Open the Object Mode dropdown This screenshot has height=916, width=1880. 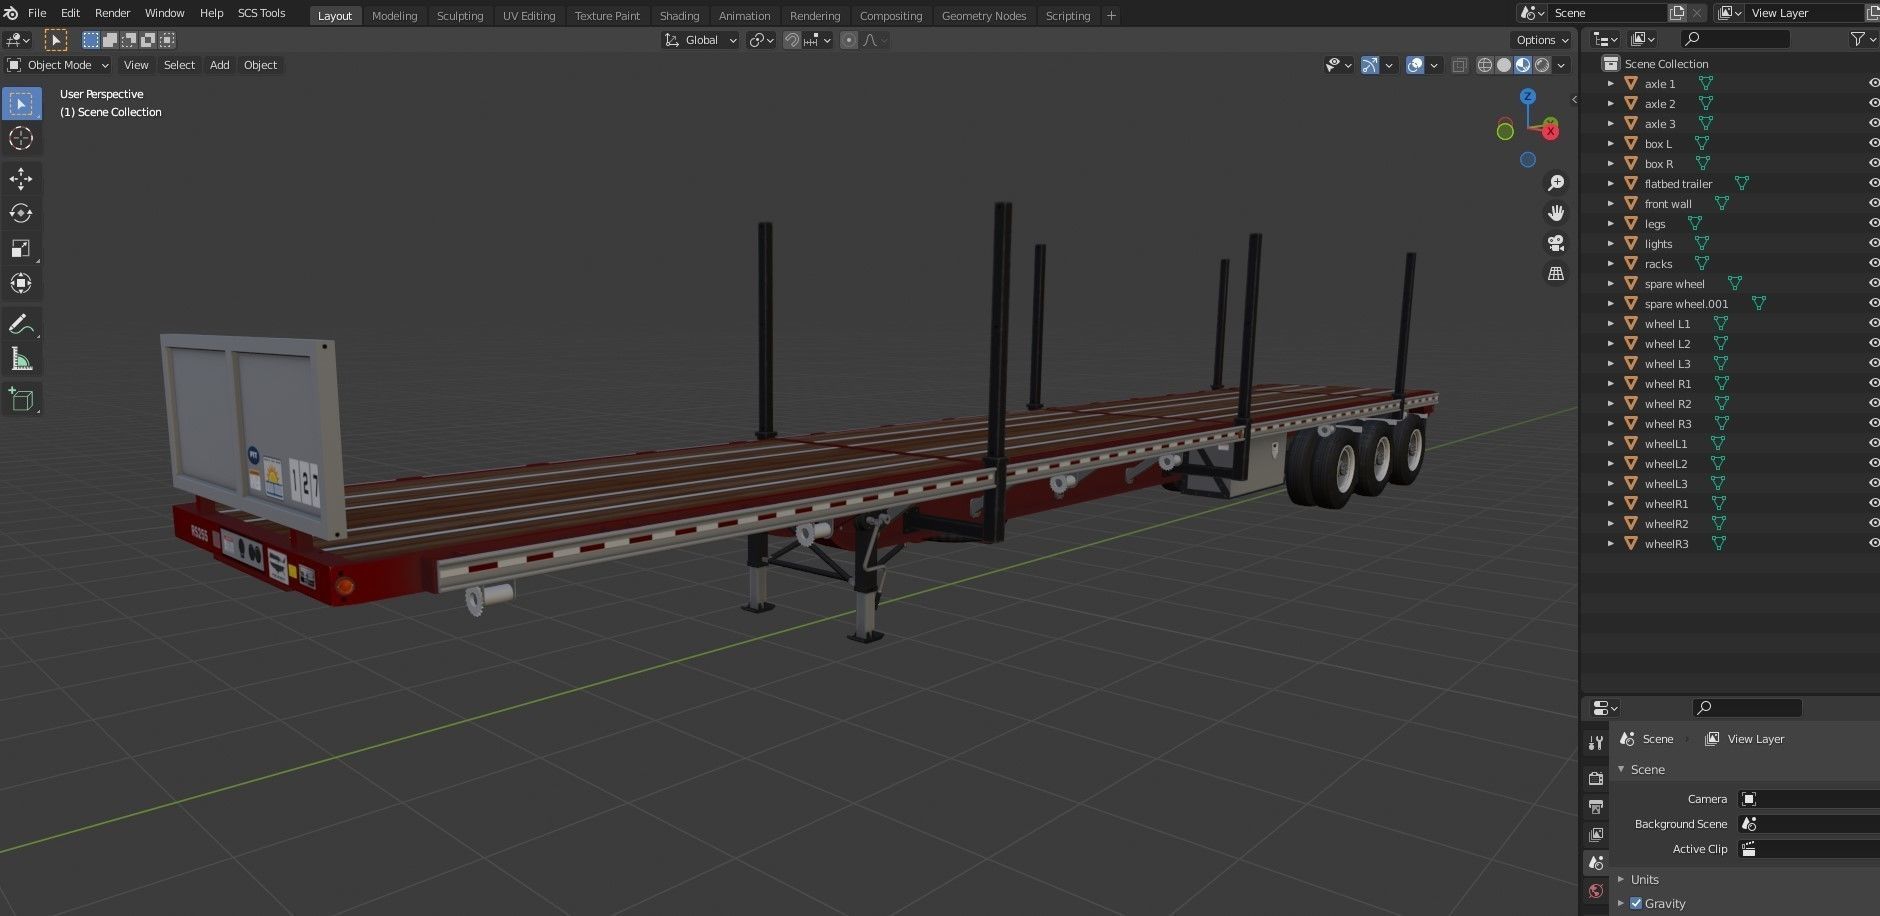58,65
